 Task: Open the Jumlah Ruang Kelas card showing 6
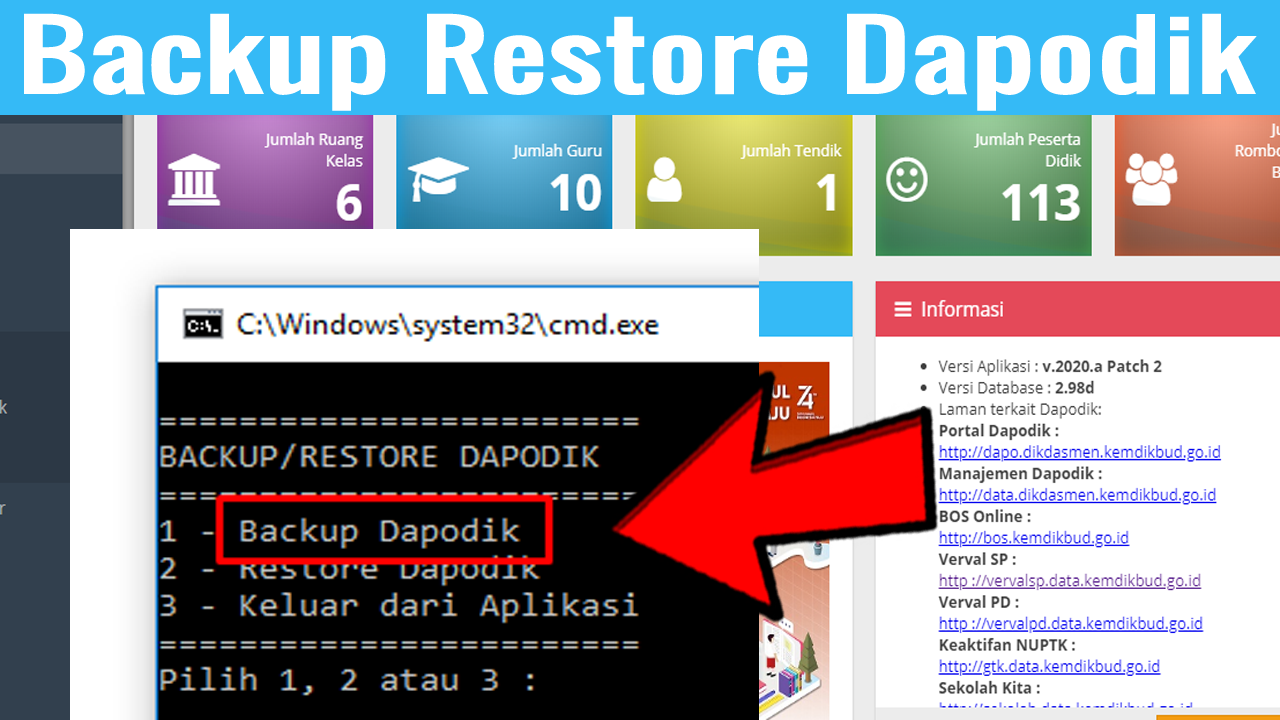(x=265, y=172)
